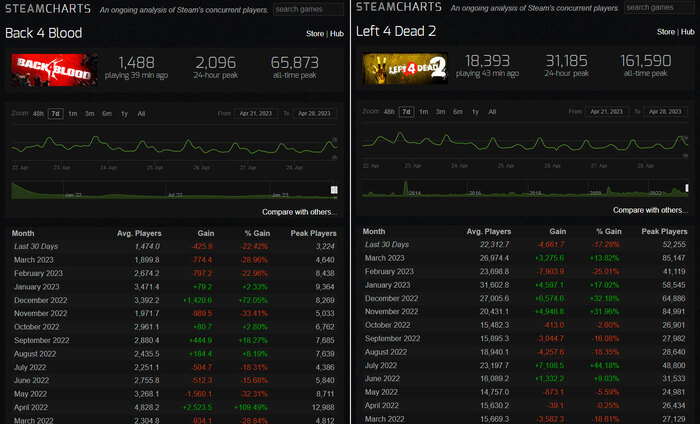Select 1y zoom on Left 4 Dead 2 chart
700x424 pixels.
tap(474, 112)
